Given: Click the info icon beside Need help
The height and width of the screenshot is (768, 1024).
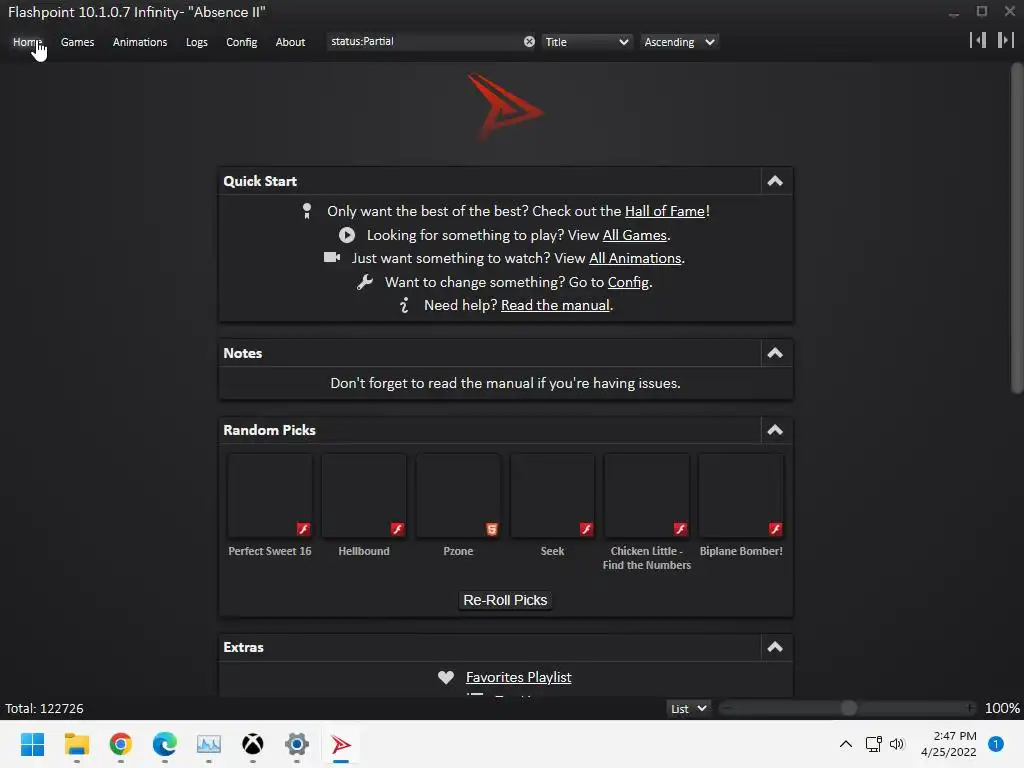Looking at the screenshot, I should (404, 305).
